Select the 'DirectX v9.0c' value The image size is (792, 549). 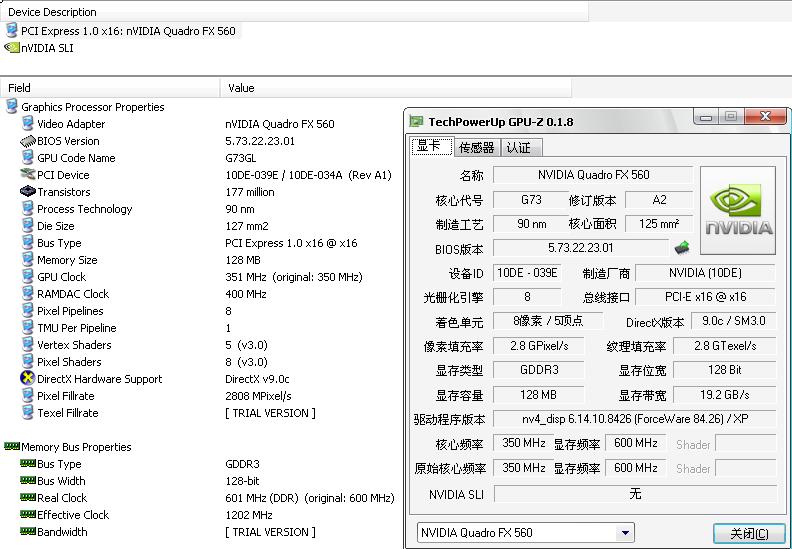pyautogui.click(x=257, y=379)
